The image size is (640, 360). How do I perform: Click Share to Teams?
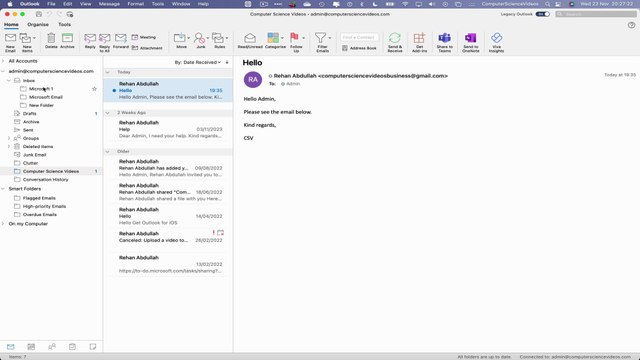coord(444,42)
